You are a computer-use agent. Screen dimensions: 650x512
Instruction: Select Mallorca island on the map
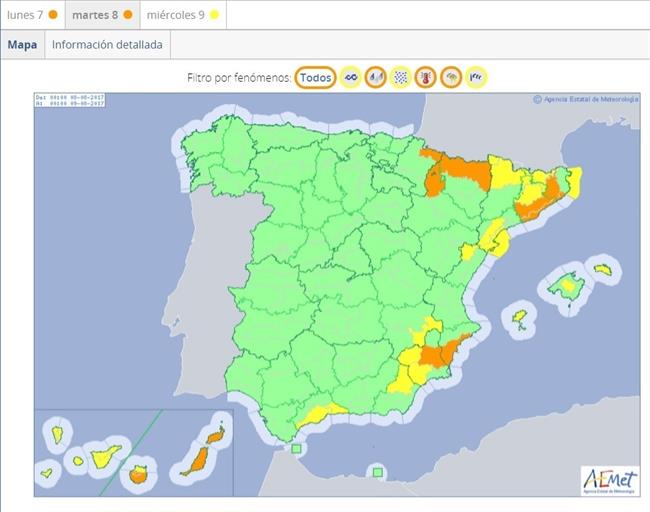pyautogui.click(x=566, y=286)
